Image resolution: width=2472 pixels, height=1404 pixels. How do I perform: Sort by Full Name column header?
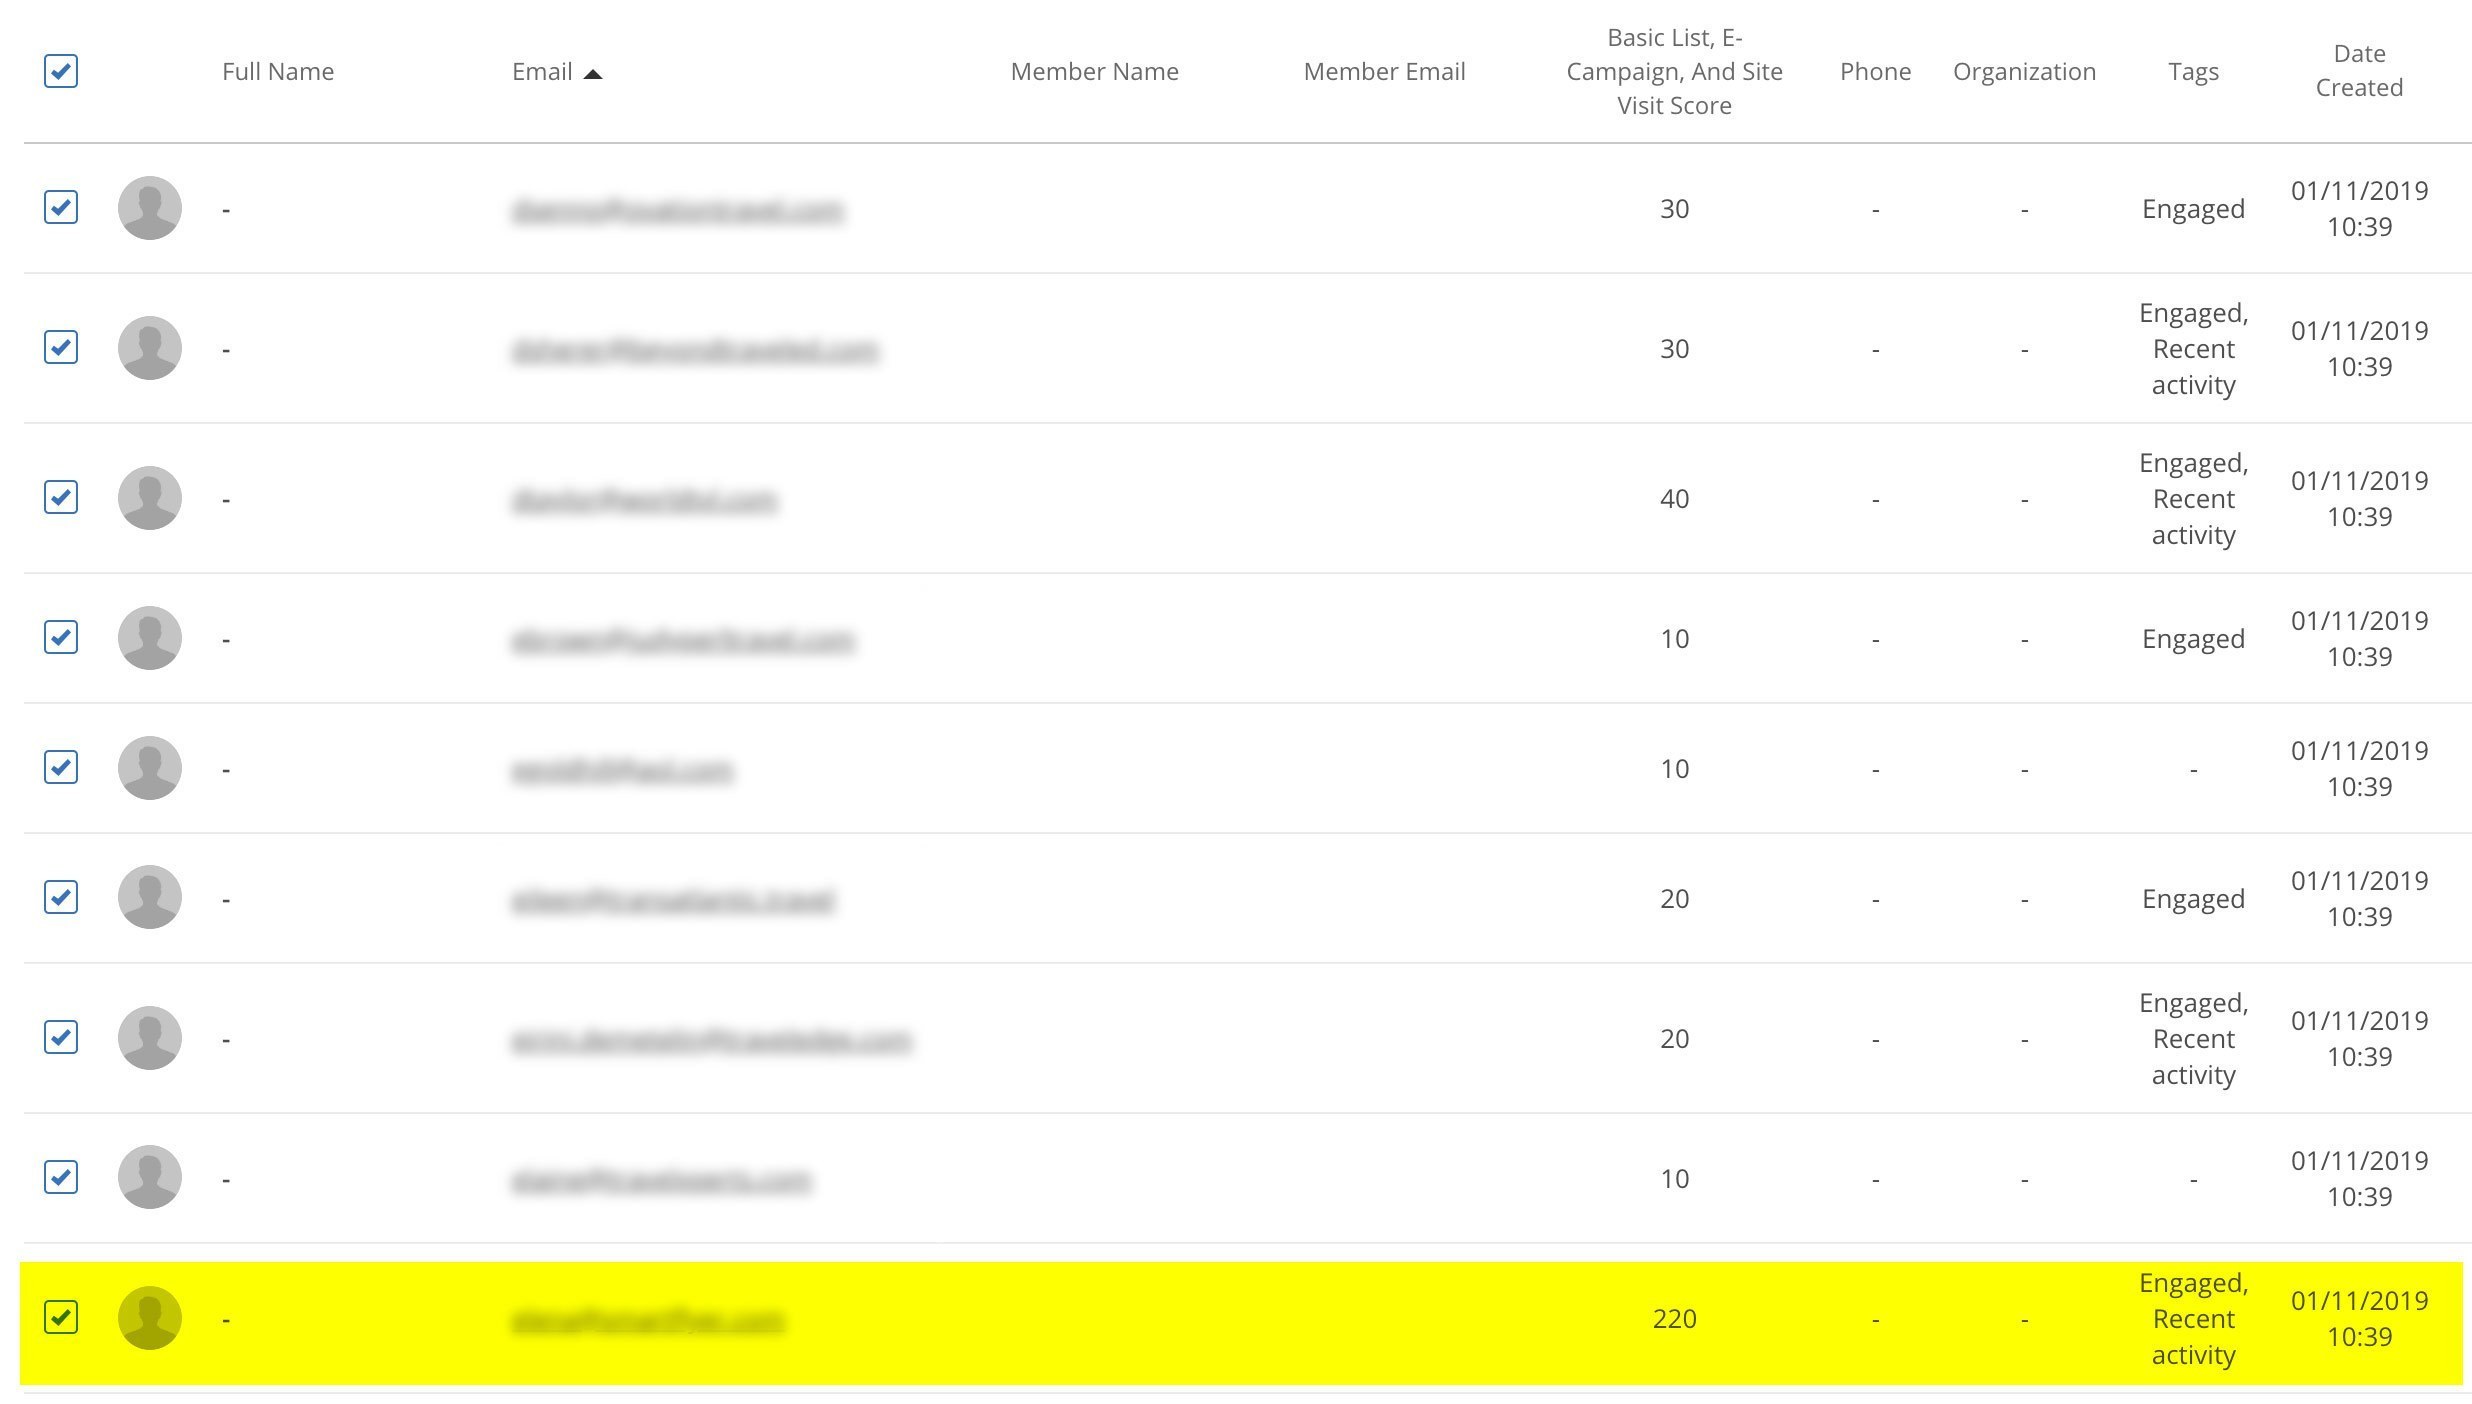[x=278, y=72]
